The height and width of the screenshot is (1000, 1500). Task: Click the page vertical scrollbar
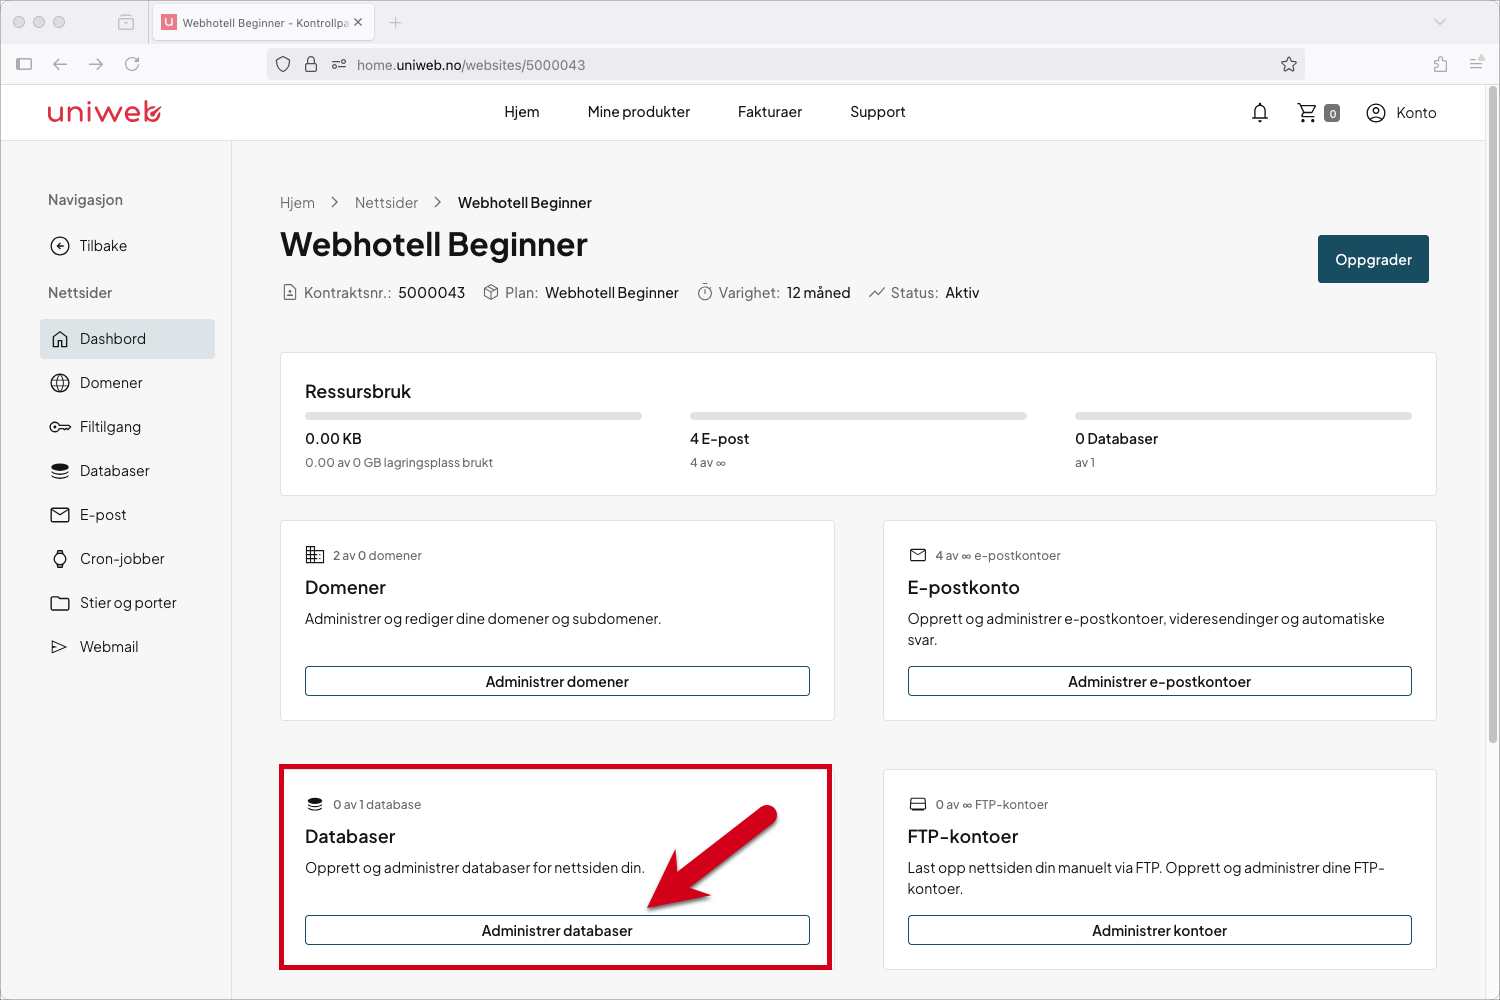[1493, 415]
